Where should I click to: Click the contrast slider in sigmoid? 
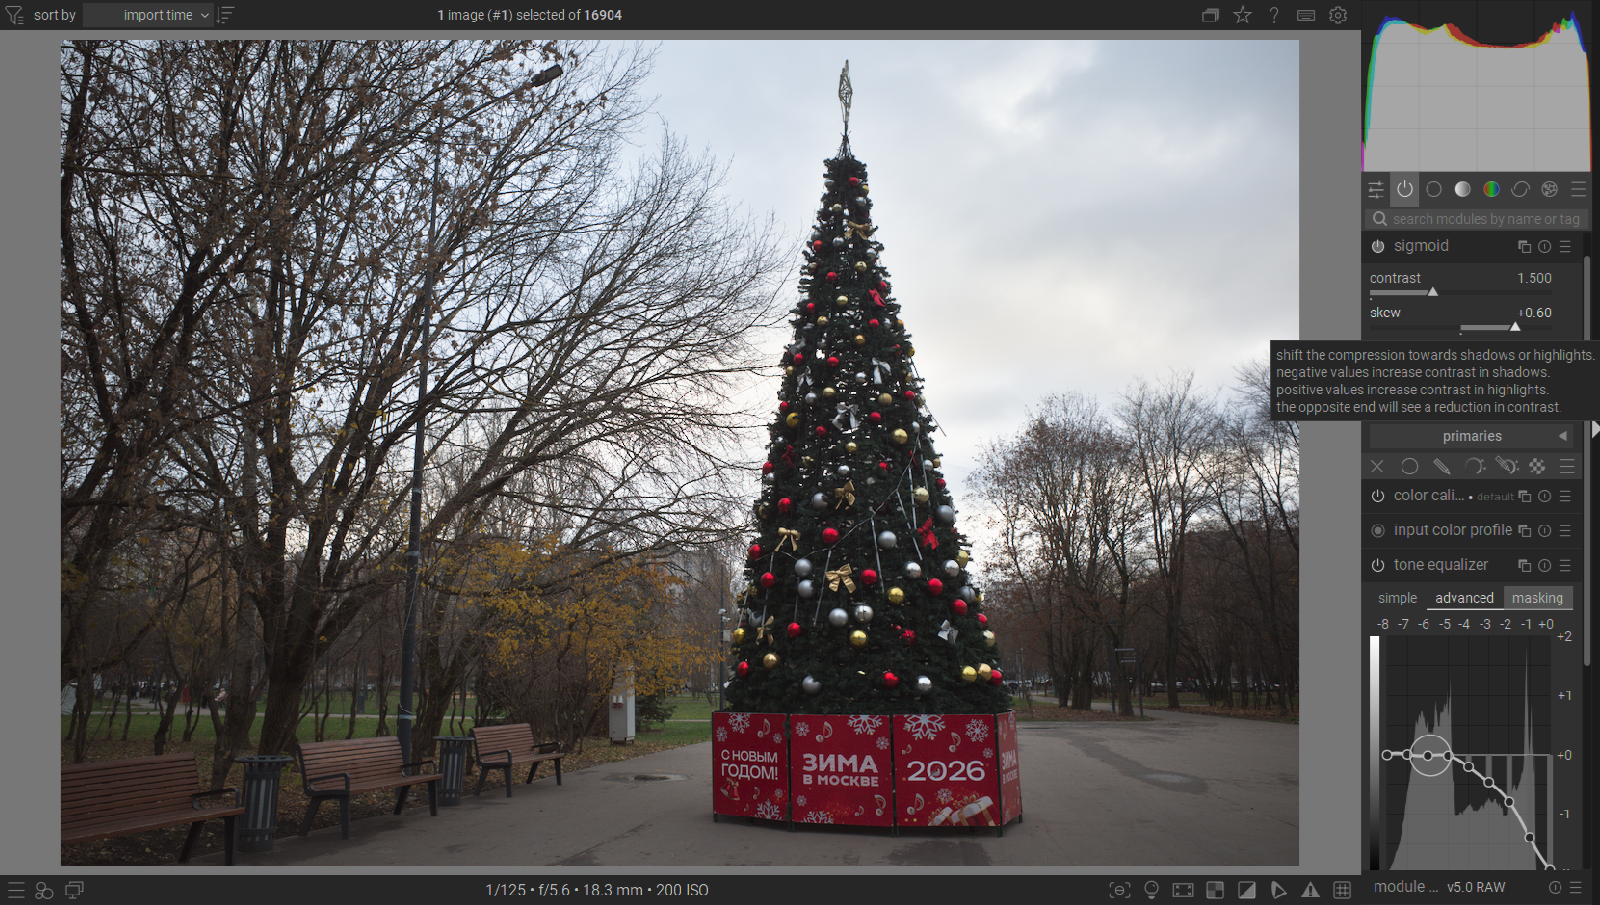(x=1432, y=292)
